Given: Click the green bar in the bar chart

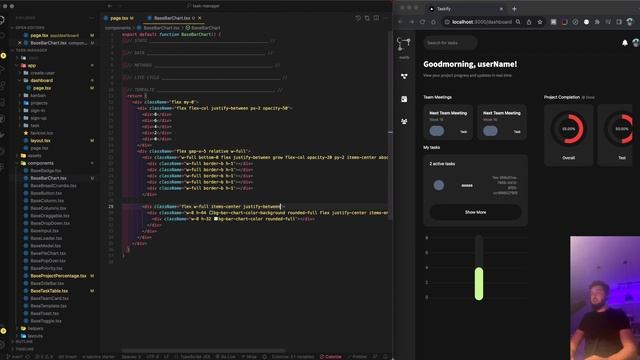Looking at the screenshot, I should (x=479, y=284).
